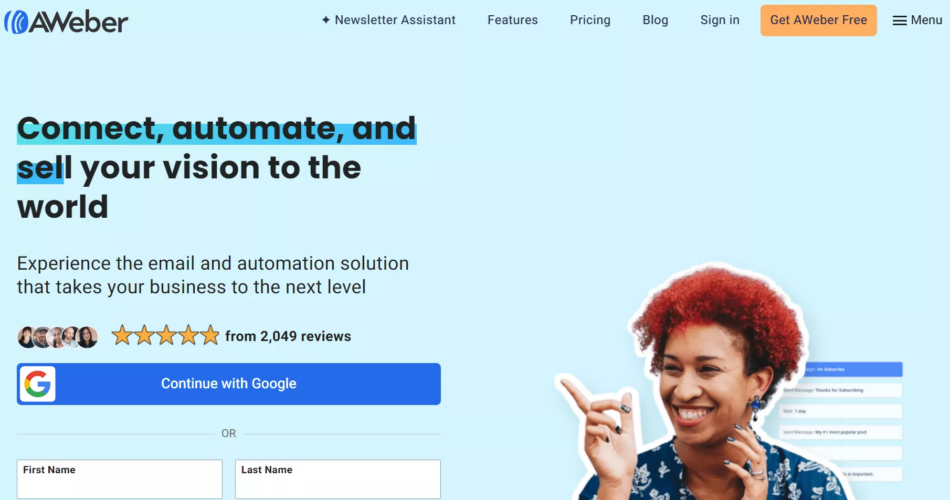Click the sparkle icon beside Newsletter Assistant
950x500 pixels.
coord(326,20)
